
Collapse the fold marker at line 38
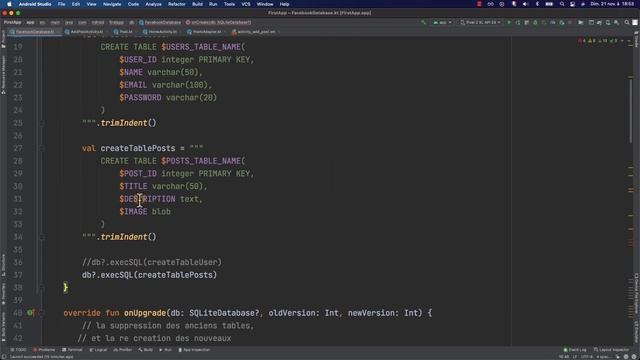pyautogui.click(x=42, y=287)
